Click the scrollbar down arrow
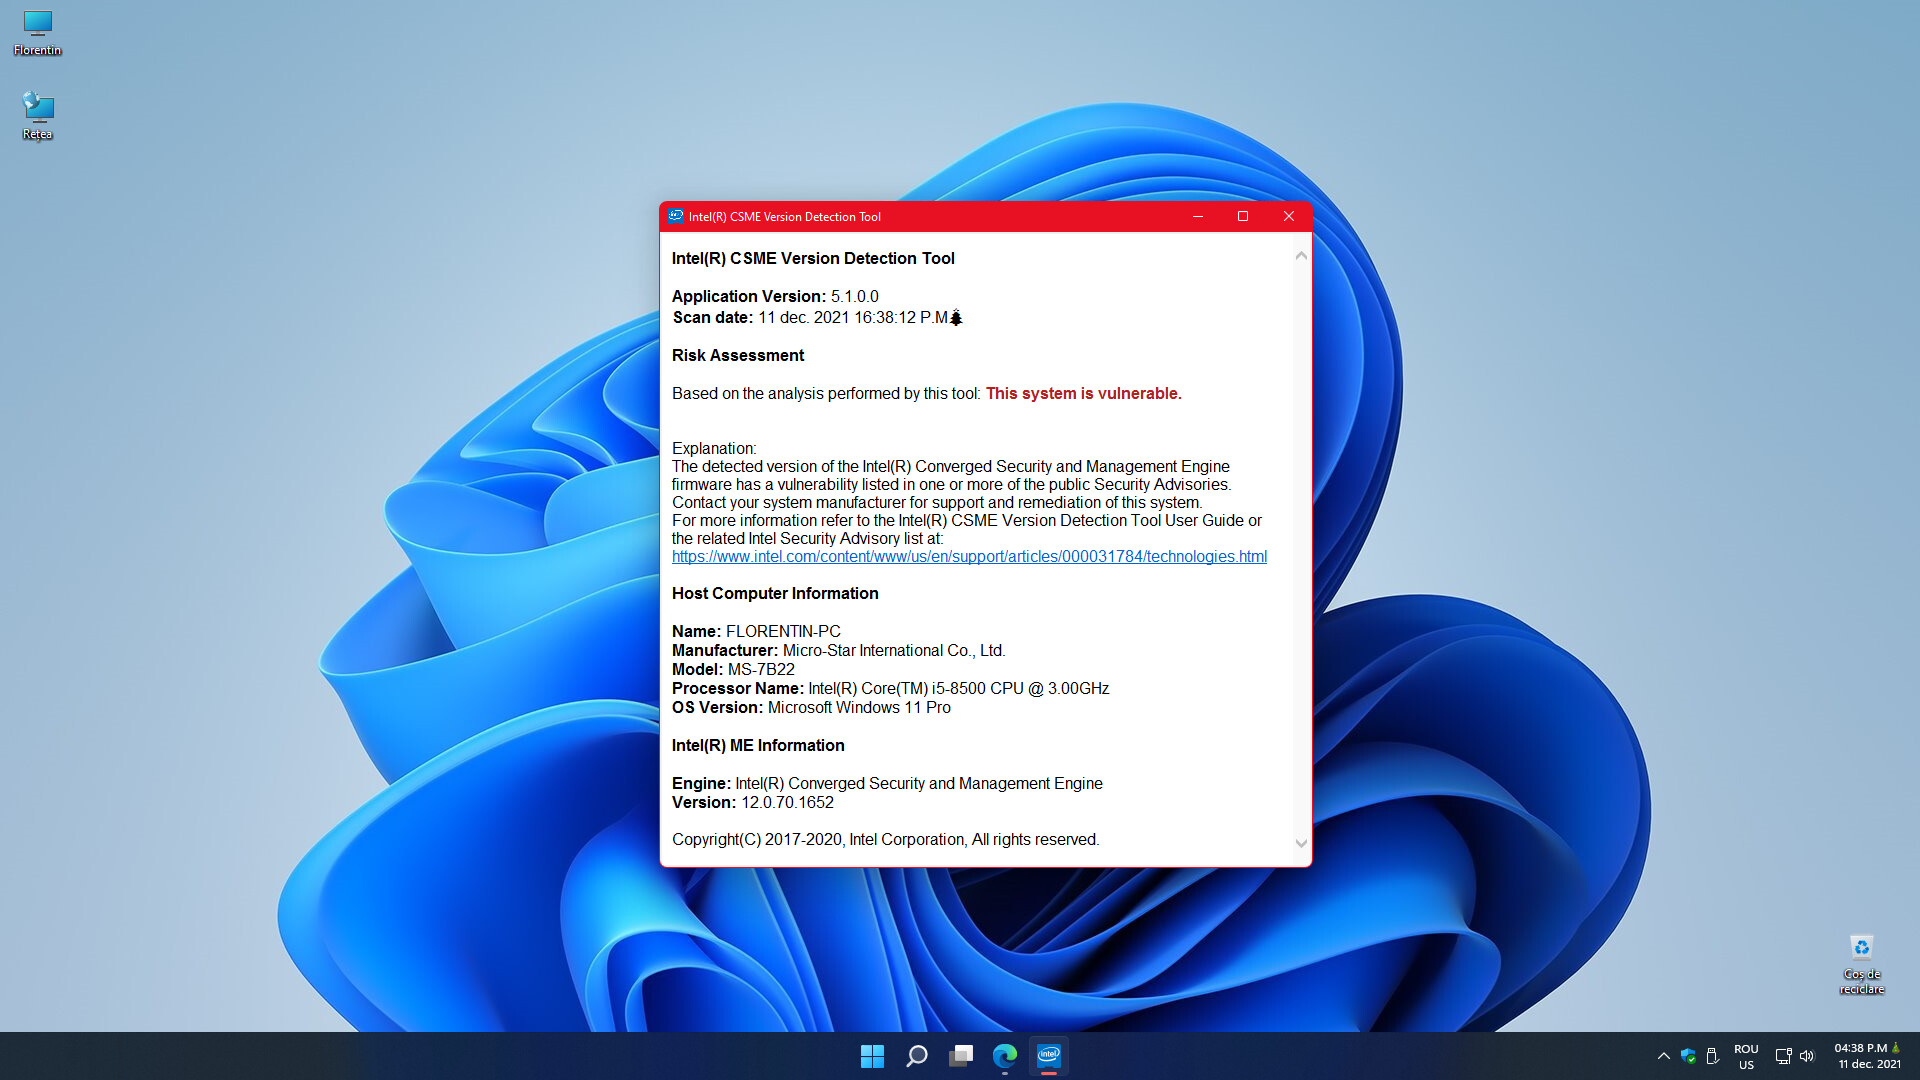The height and width of the screenshot is (1080, 1920). tap(1301, 843)
